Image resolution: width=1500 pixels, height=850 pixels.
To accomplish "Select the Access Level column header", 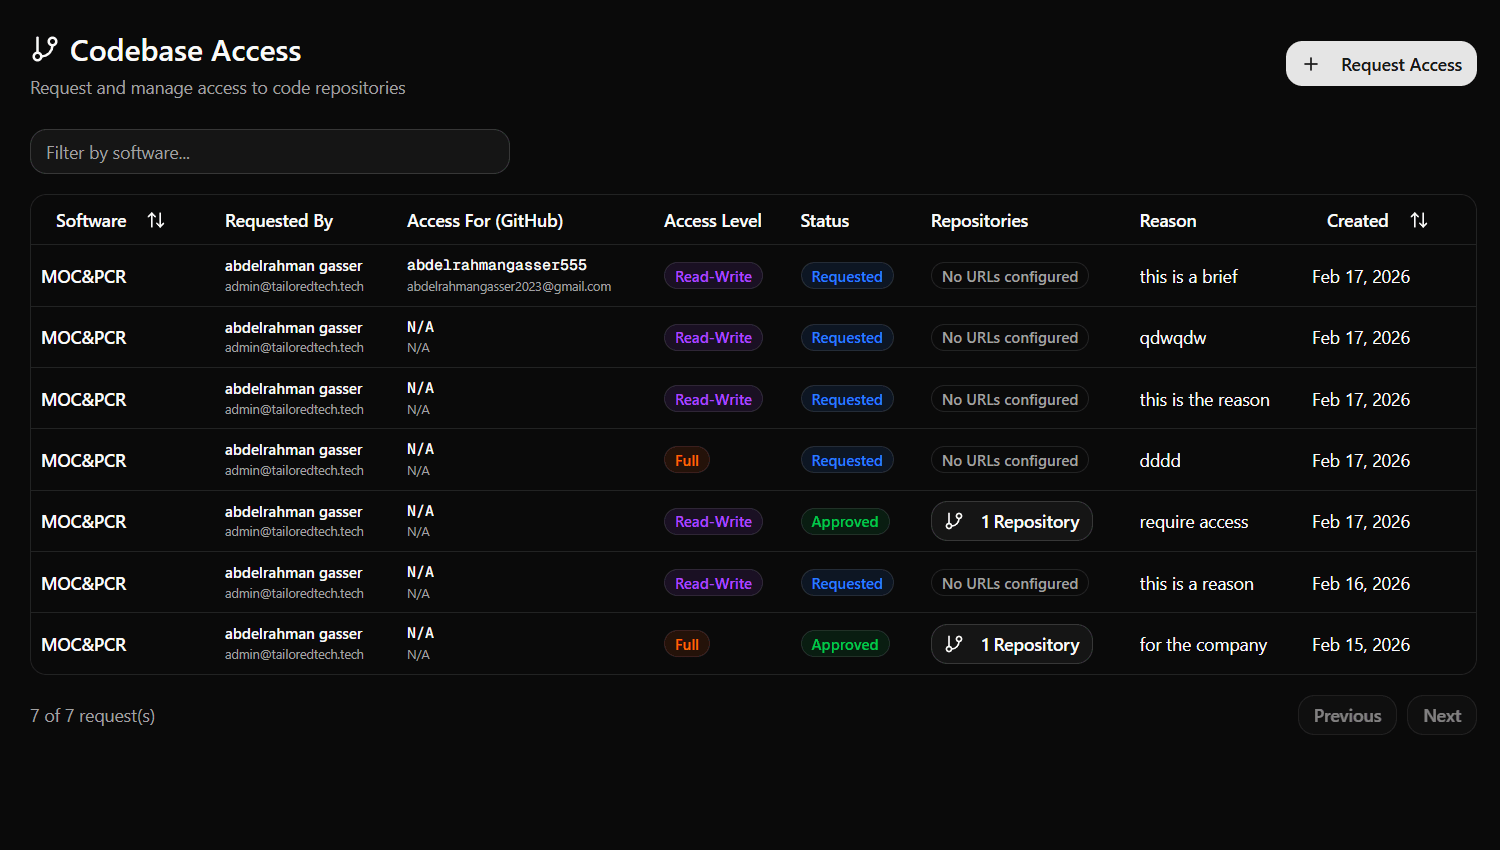I will click(712, 220).
